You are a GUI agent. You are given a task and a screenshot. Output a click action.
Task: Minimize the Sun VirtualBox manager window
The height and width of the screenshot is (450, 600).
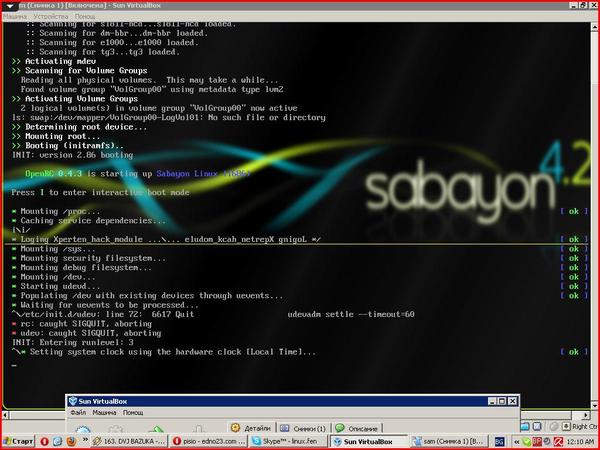coord(492,401)
